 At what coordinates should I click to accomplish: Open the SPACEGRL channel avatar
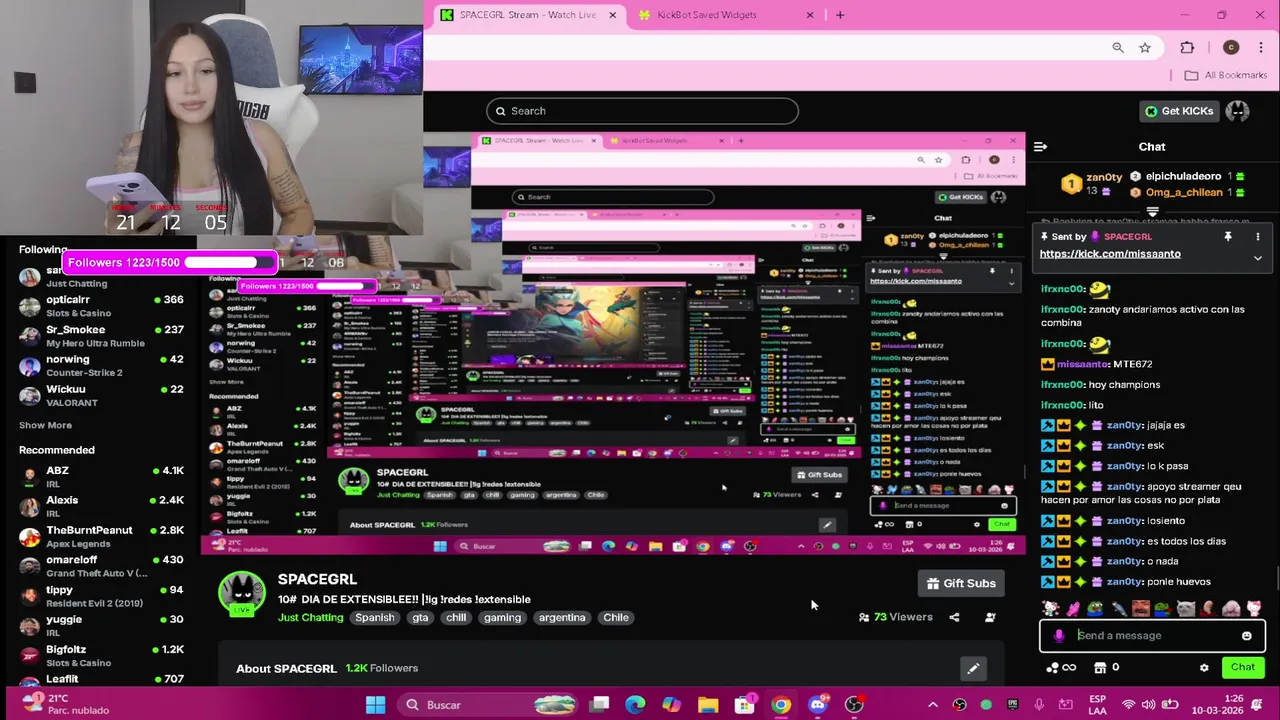pos(242,593)
